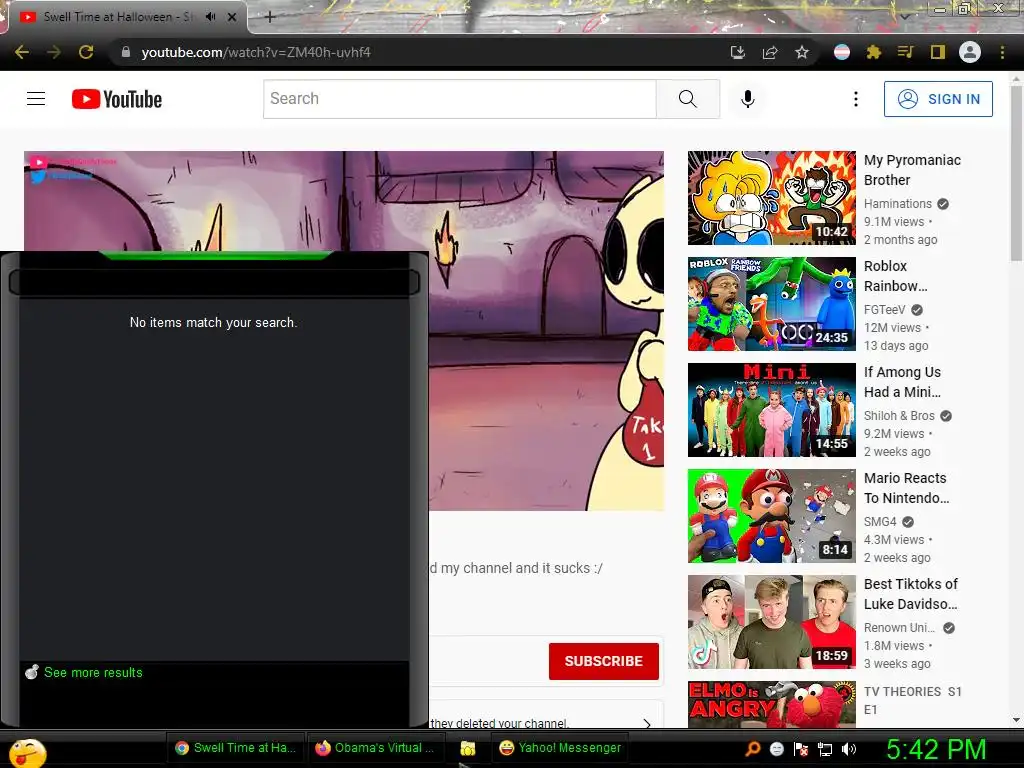Open the Chrome profile avatar icon
1024x768 pixels.
pyautogui.click(x=970, y=52)
